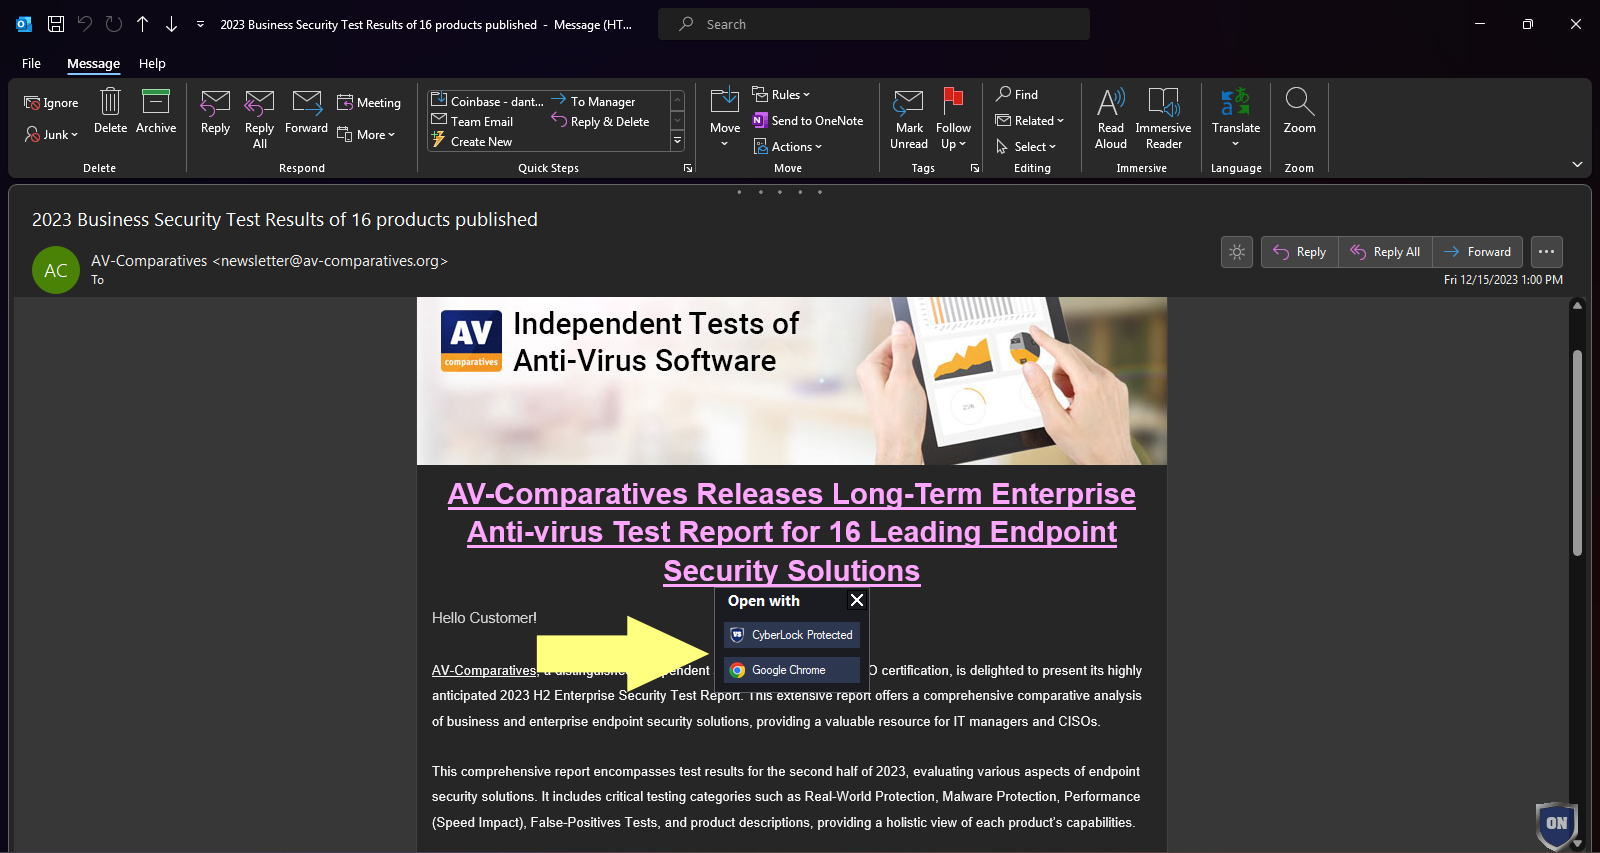Click the Undo icon in title bar
1600x853 pixels.
coord(85,24)
